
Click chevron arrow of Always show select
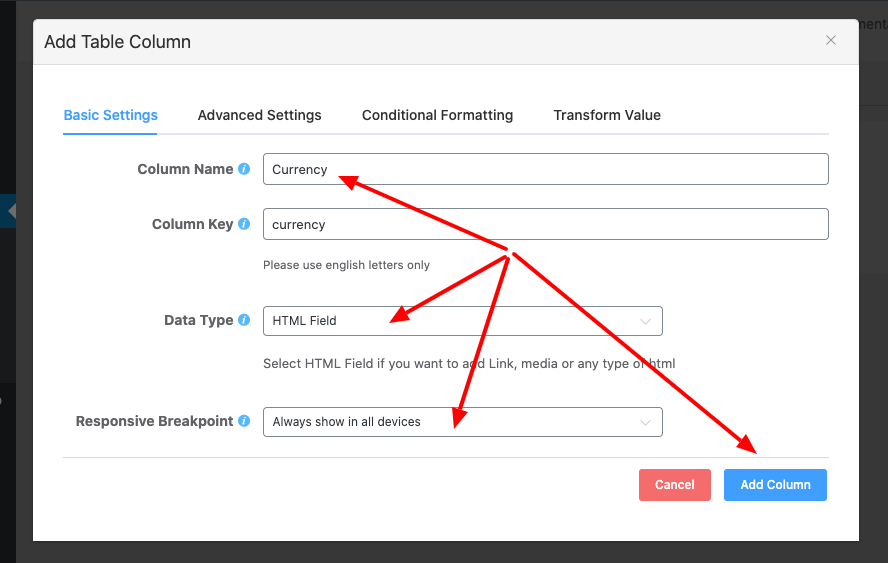pyautogui.click(x=645, y=422)
